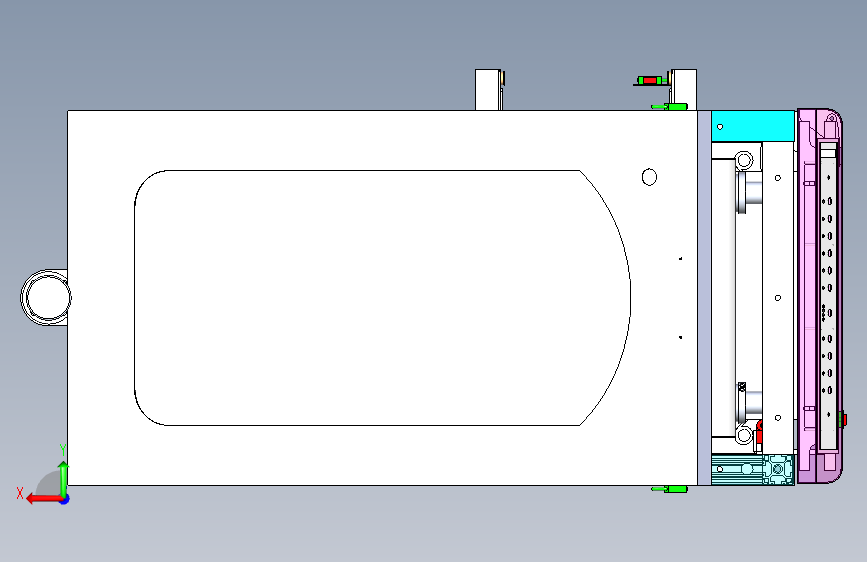This screenshot has width=867, height=562.
Task: Select the cyan block at top right
Action: click(x=753, y=126)
